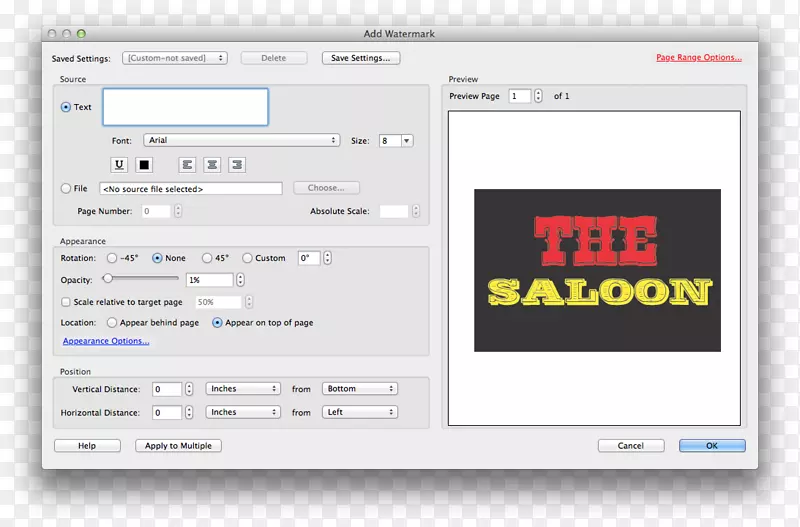800x527 pixels.
Task: Align watermark text left
Action: point(187,165)
